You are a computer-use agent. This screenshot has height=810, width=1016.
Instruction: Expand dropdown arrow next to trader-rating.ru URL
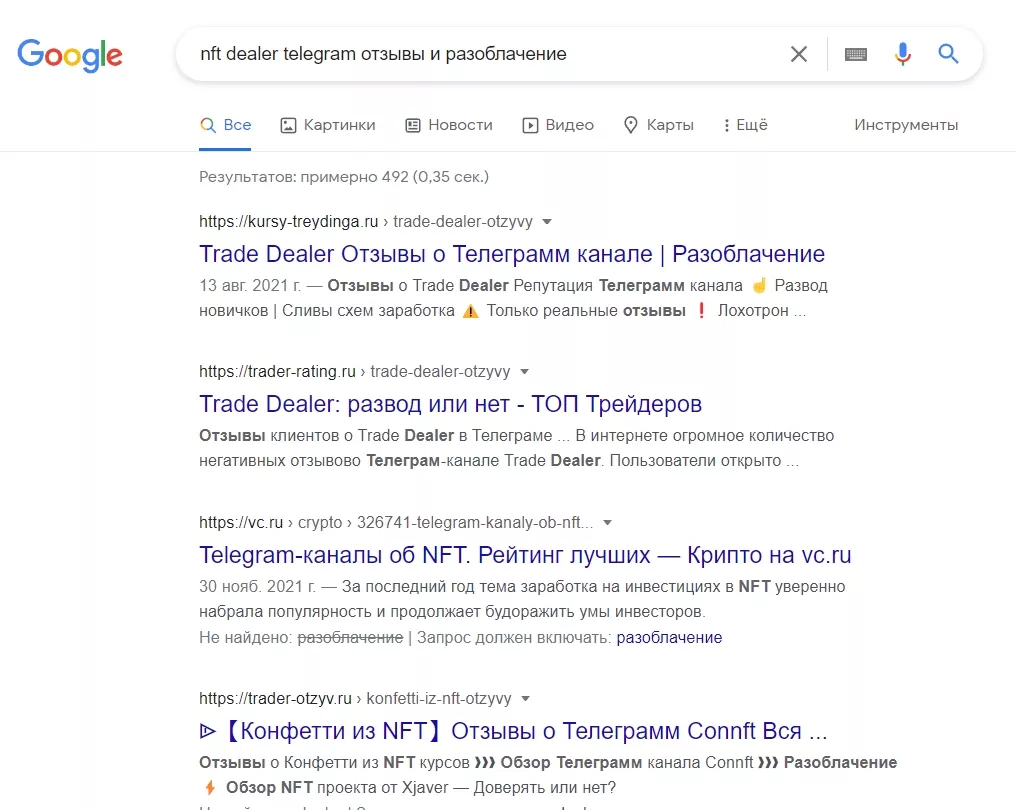(525, 372)
